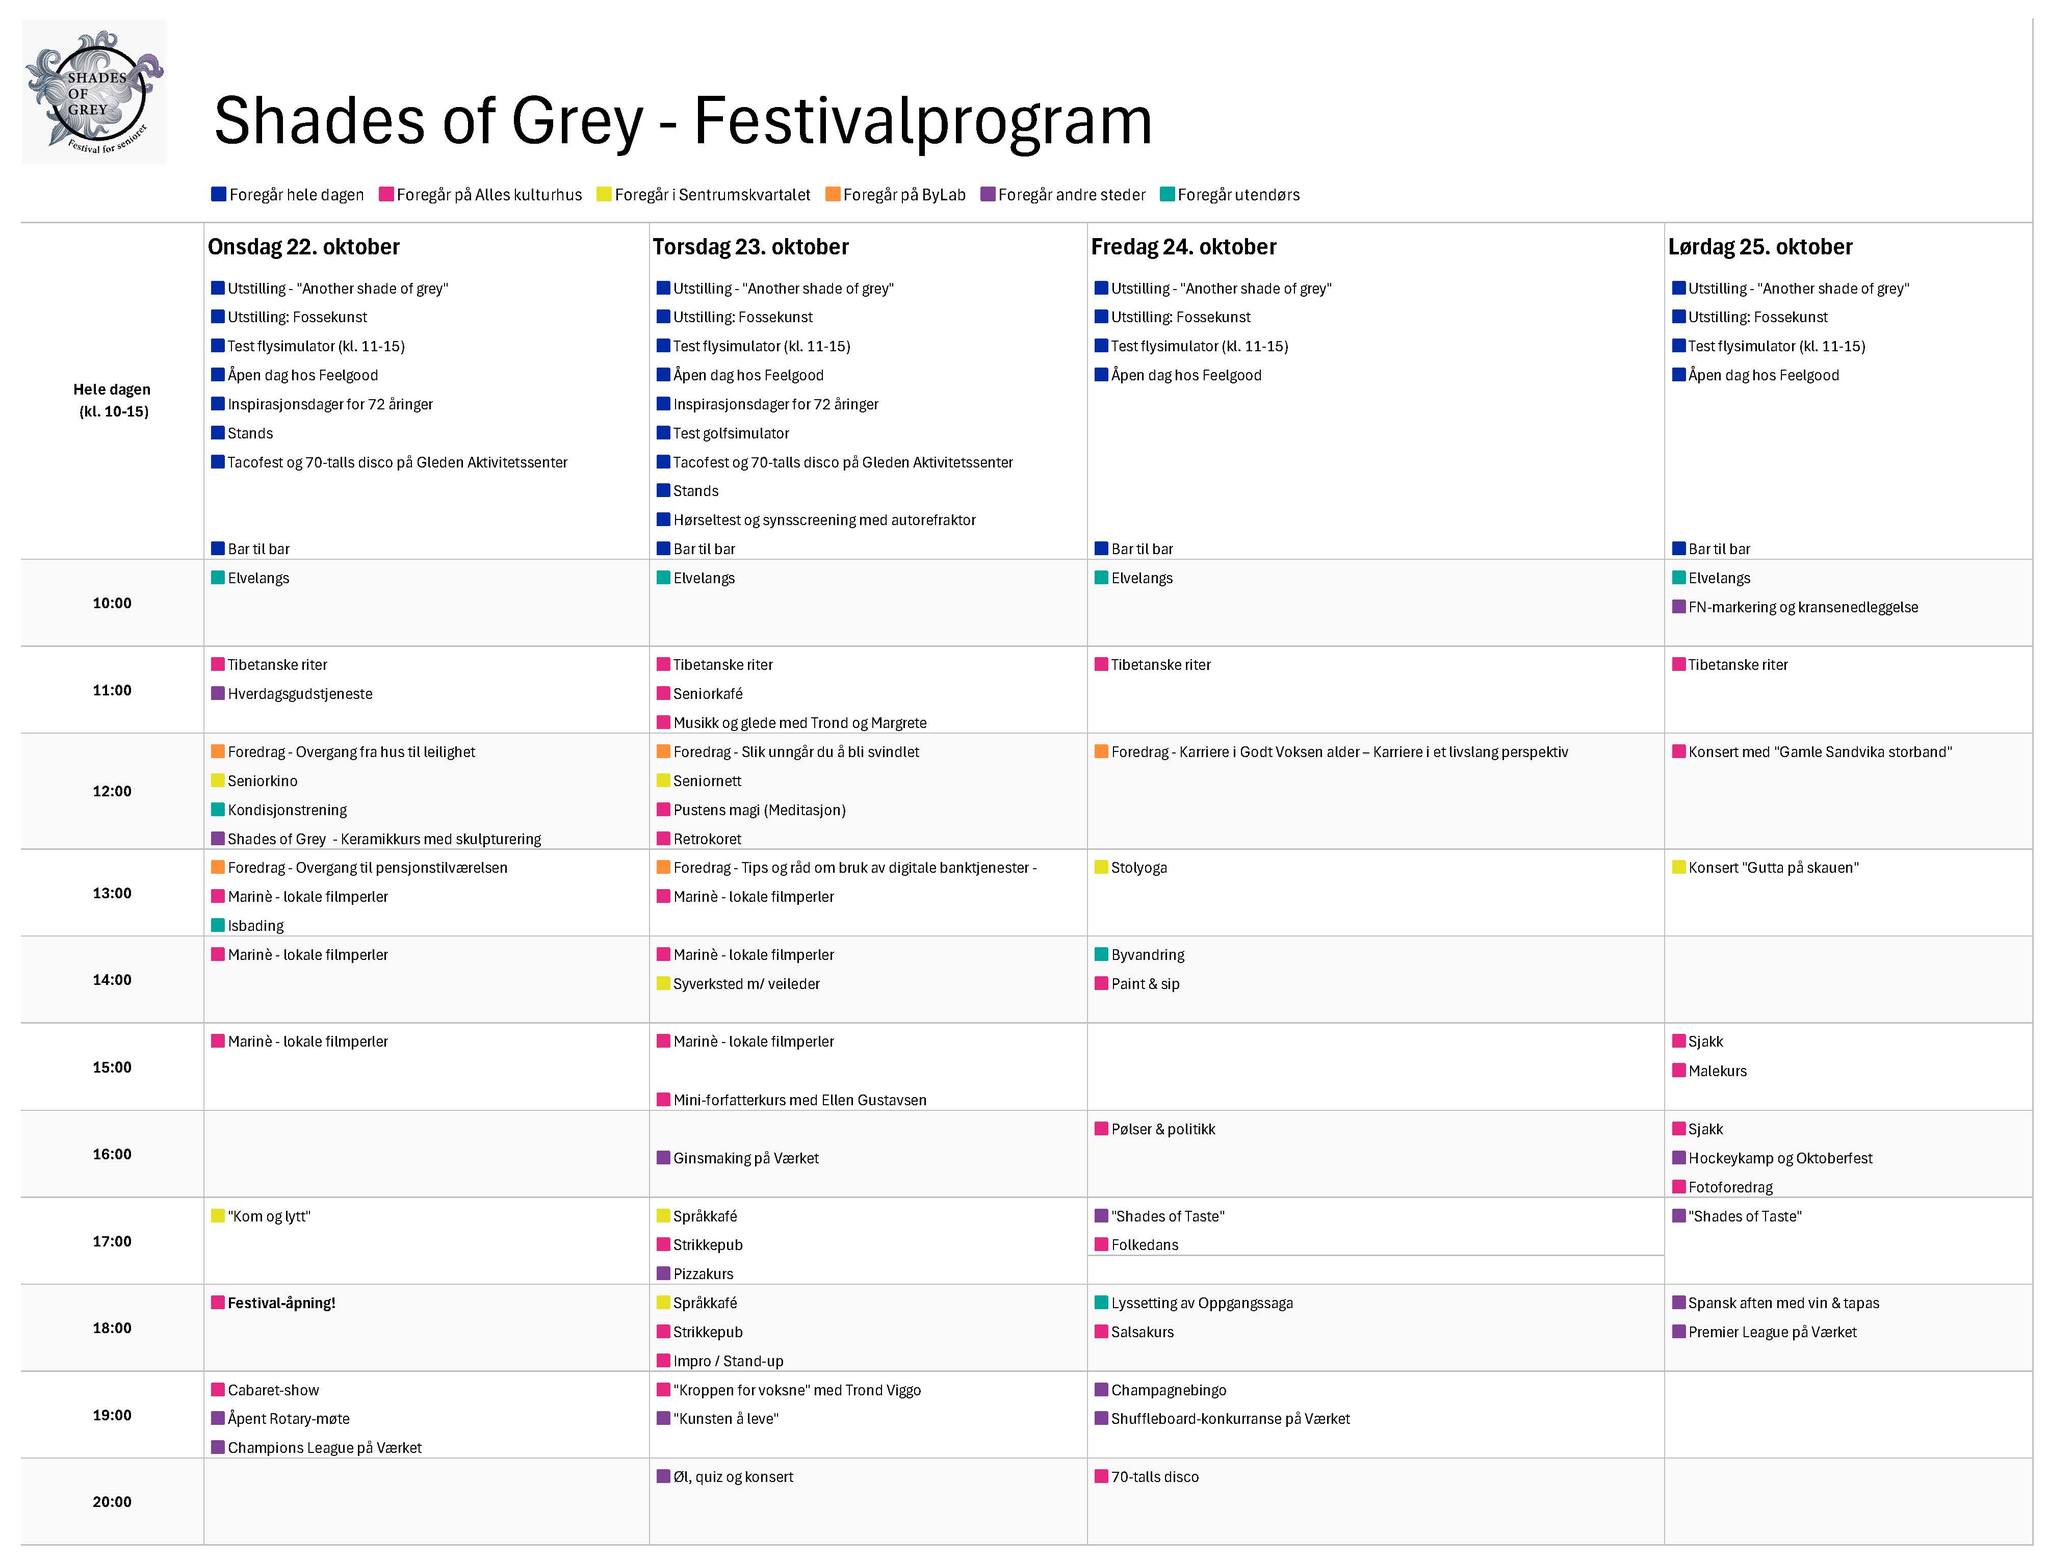Select 'Festival-åpning!' on Wednesday at 18:00
Viewport: 2048px width, 1561px height.
tap(281, 1303)
